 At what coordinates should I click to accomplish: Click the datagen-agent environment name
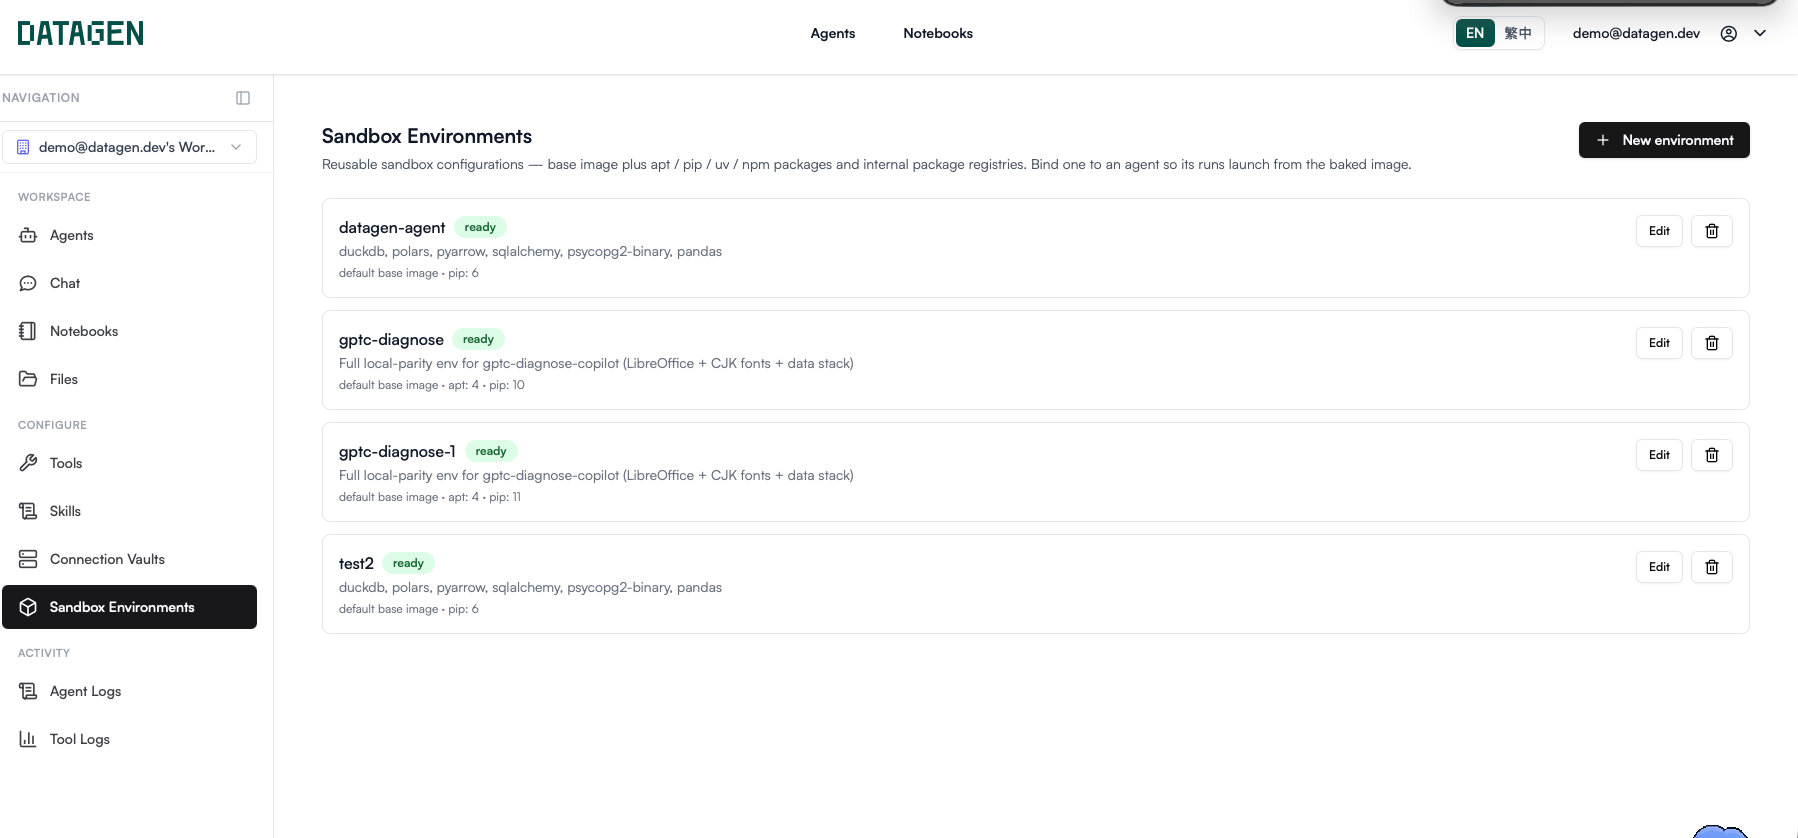pyautogui.click(x=392, y=228)
